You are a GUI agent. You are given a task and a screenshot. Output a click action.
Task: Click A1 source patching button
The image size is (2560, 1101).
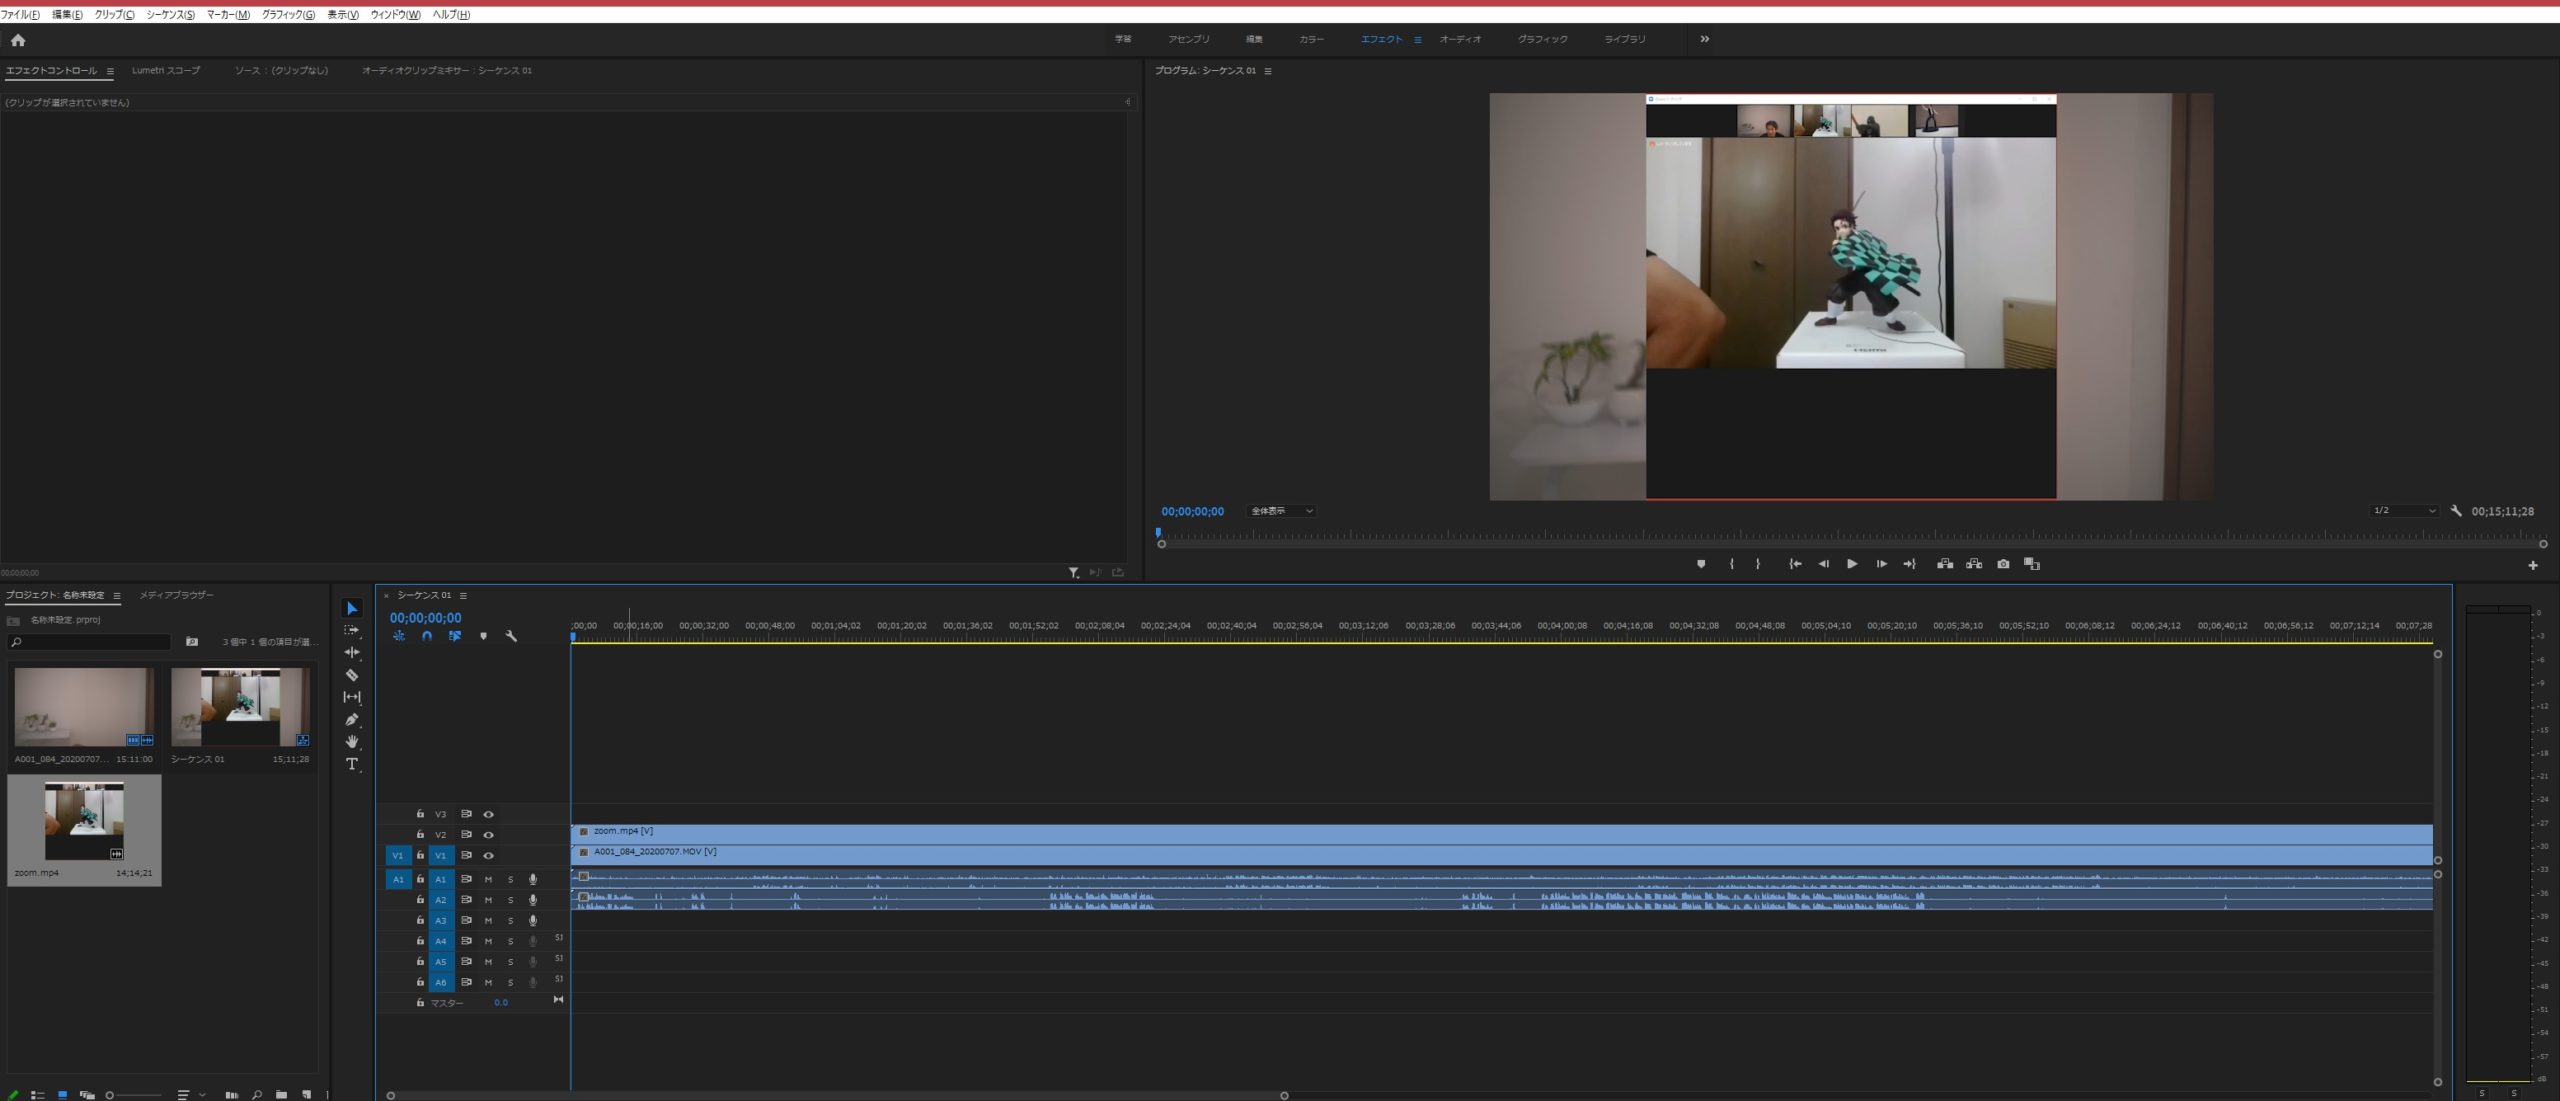coord(398,880)
